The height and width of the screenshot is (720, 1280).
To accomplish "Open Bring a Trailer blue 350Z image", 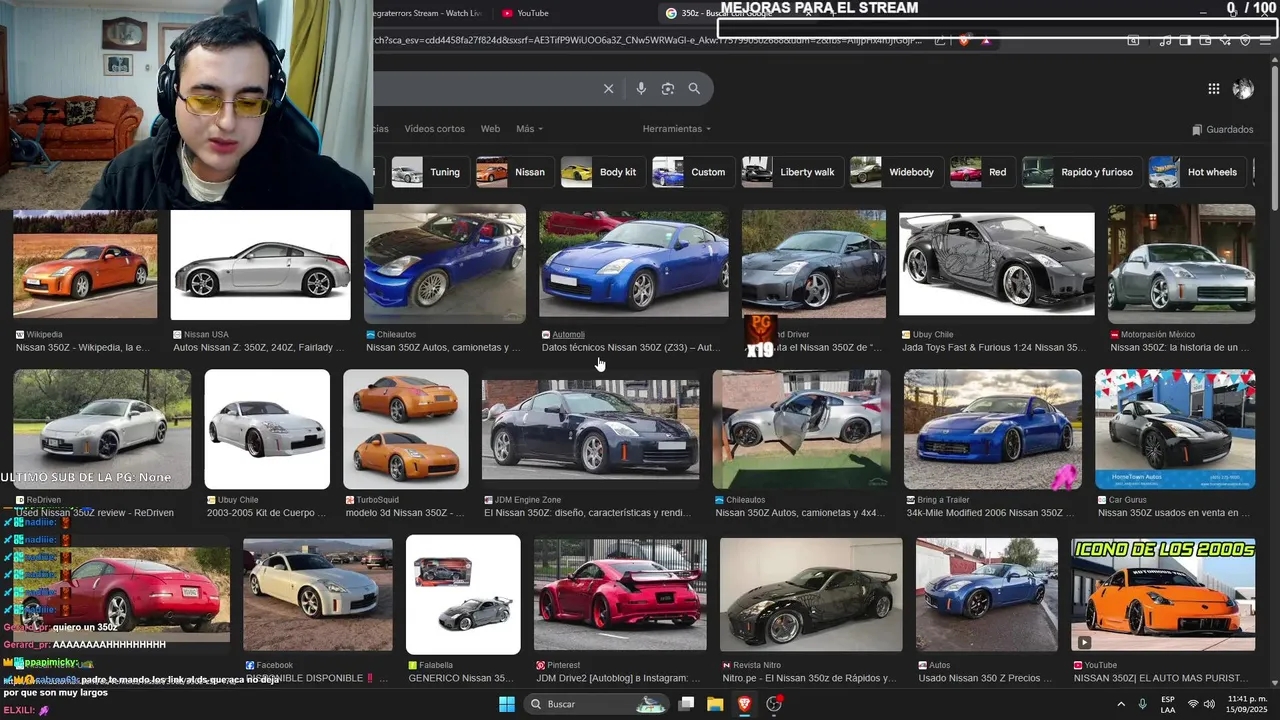I will click(x=993, y=429).
